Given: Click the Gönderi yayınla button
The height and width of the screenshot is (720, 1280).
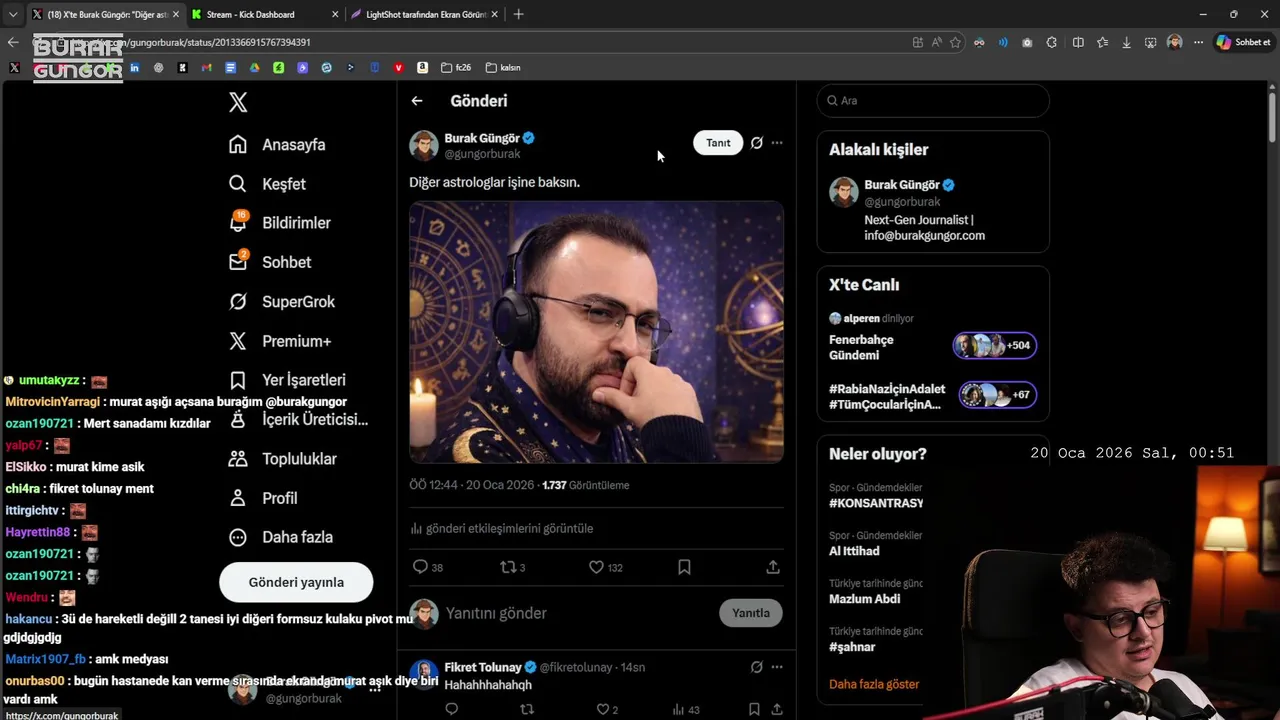Looking at the screenshot, I should click(296, 582).
